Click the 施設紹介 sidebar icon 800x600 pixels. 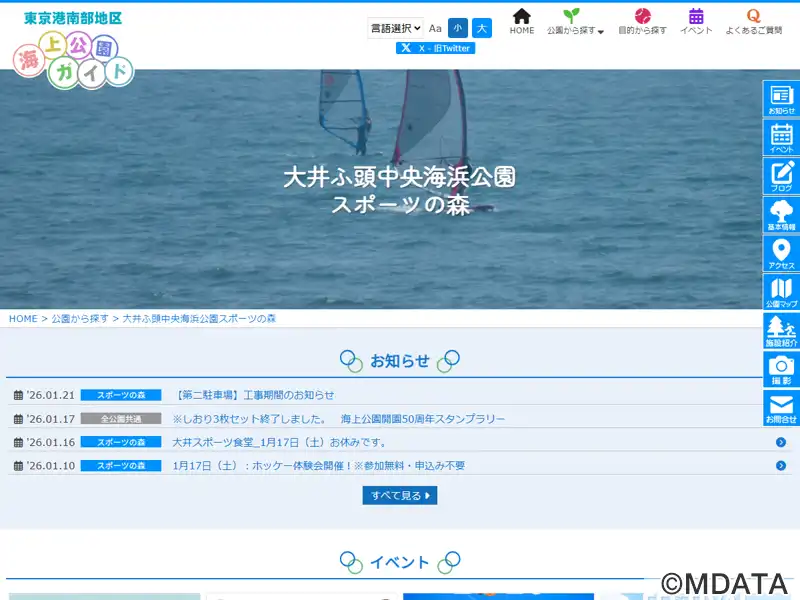tap(781, 331)
